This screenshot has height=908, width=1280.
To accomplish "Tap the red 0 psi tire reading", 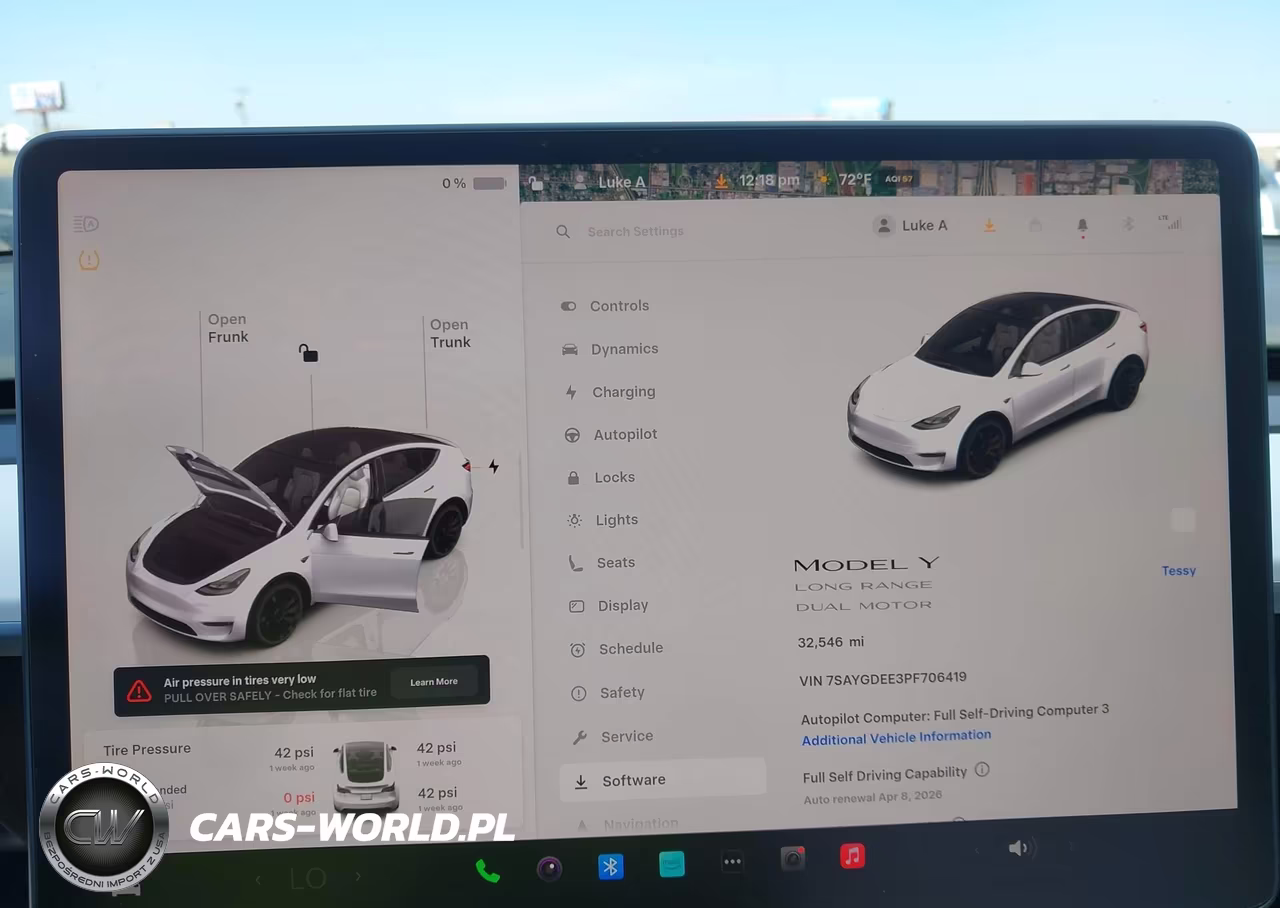I will 298,798.
